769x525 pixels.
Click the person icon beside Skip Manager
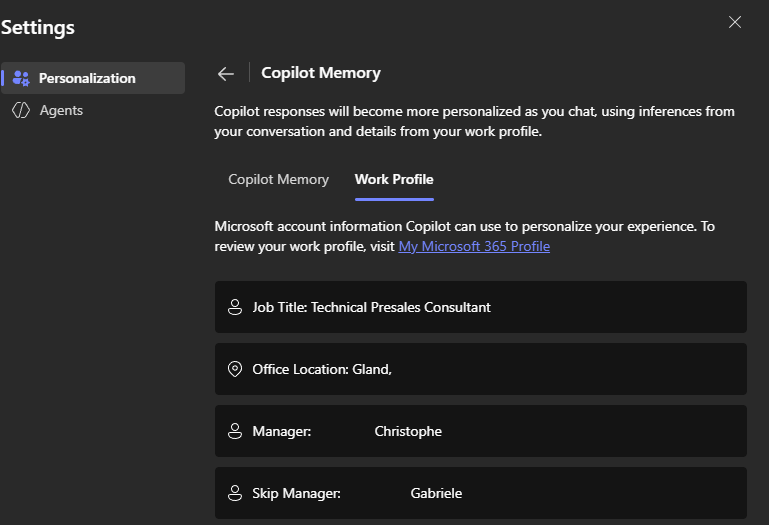point(235,493)
